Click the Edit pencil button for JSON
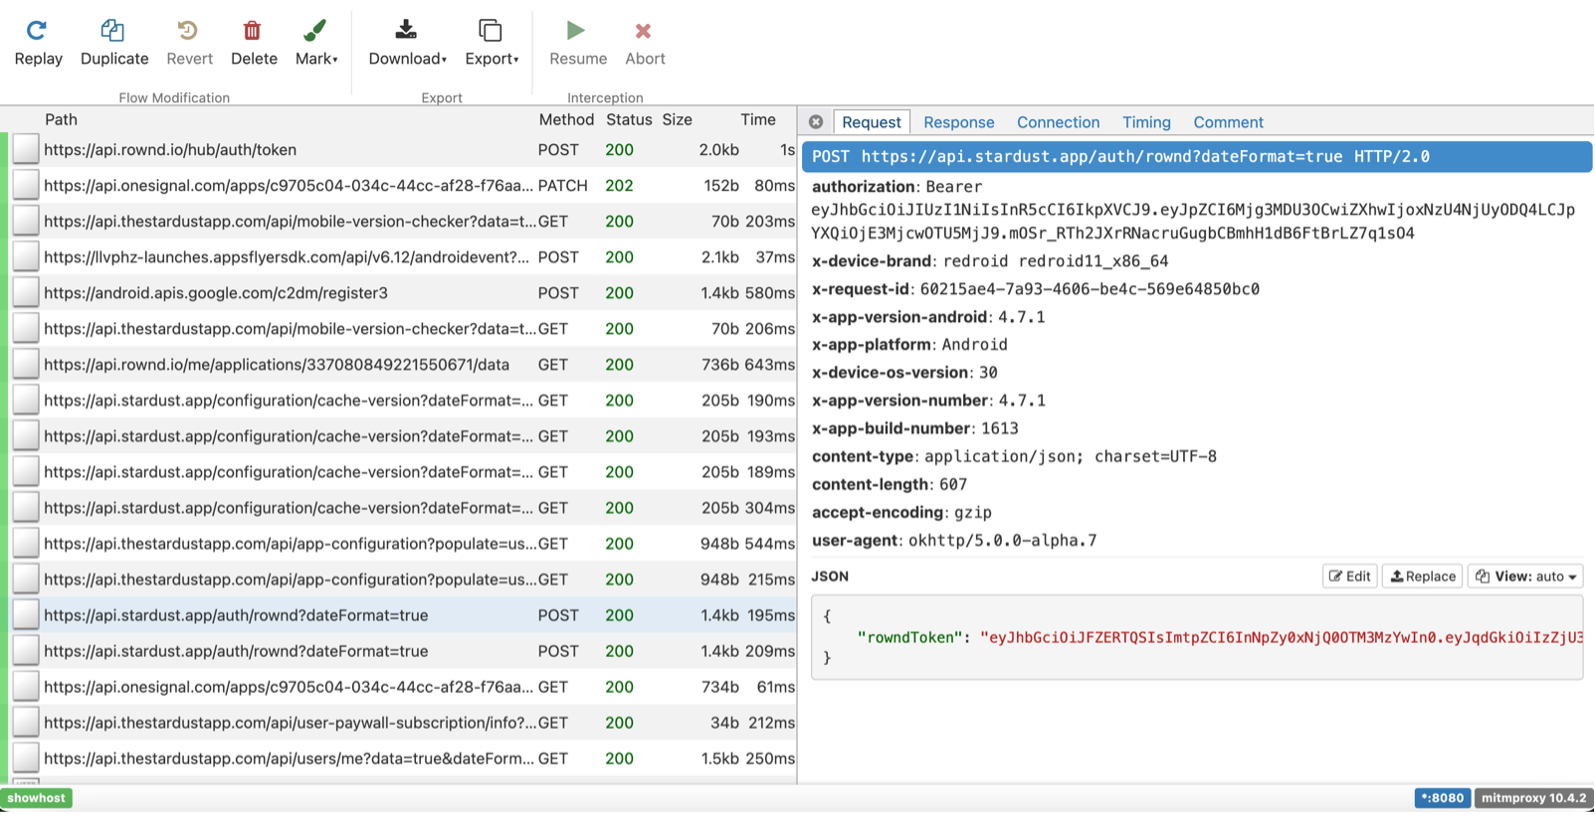The width and height of the screenshot is (1595, 815). pos(1349,576)
